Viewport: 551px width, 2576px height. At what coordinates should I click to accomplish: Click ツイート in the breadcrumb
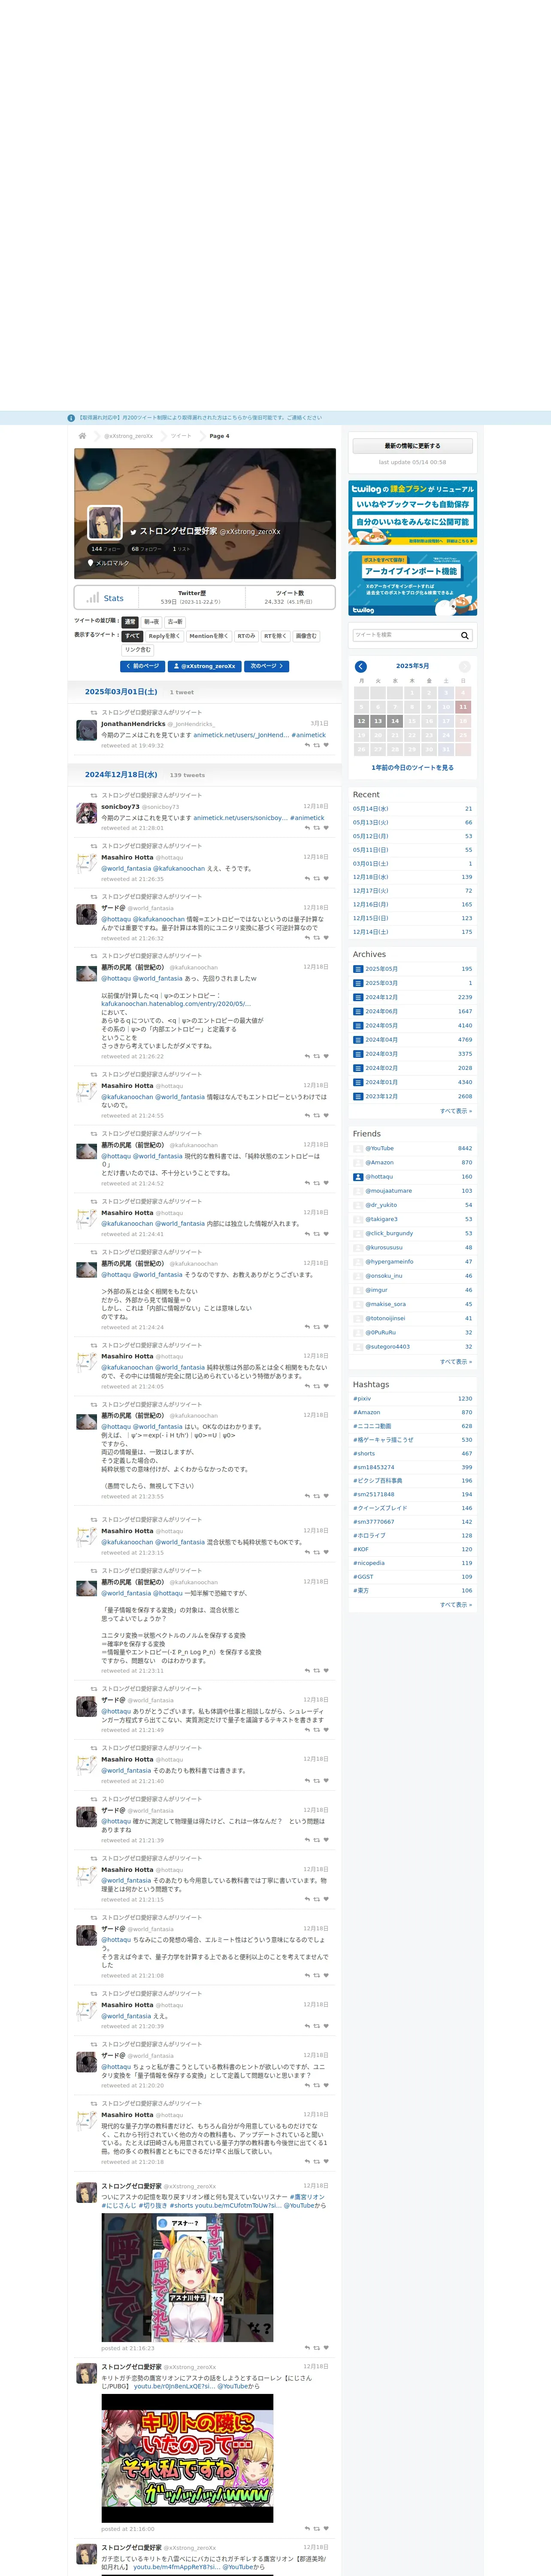pyautogui.click(x=181, y=436)
